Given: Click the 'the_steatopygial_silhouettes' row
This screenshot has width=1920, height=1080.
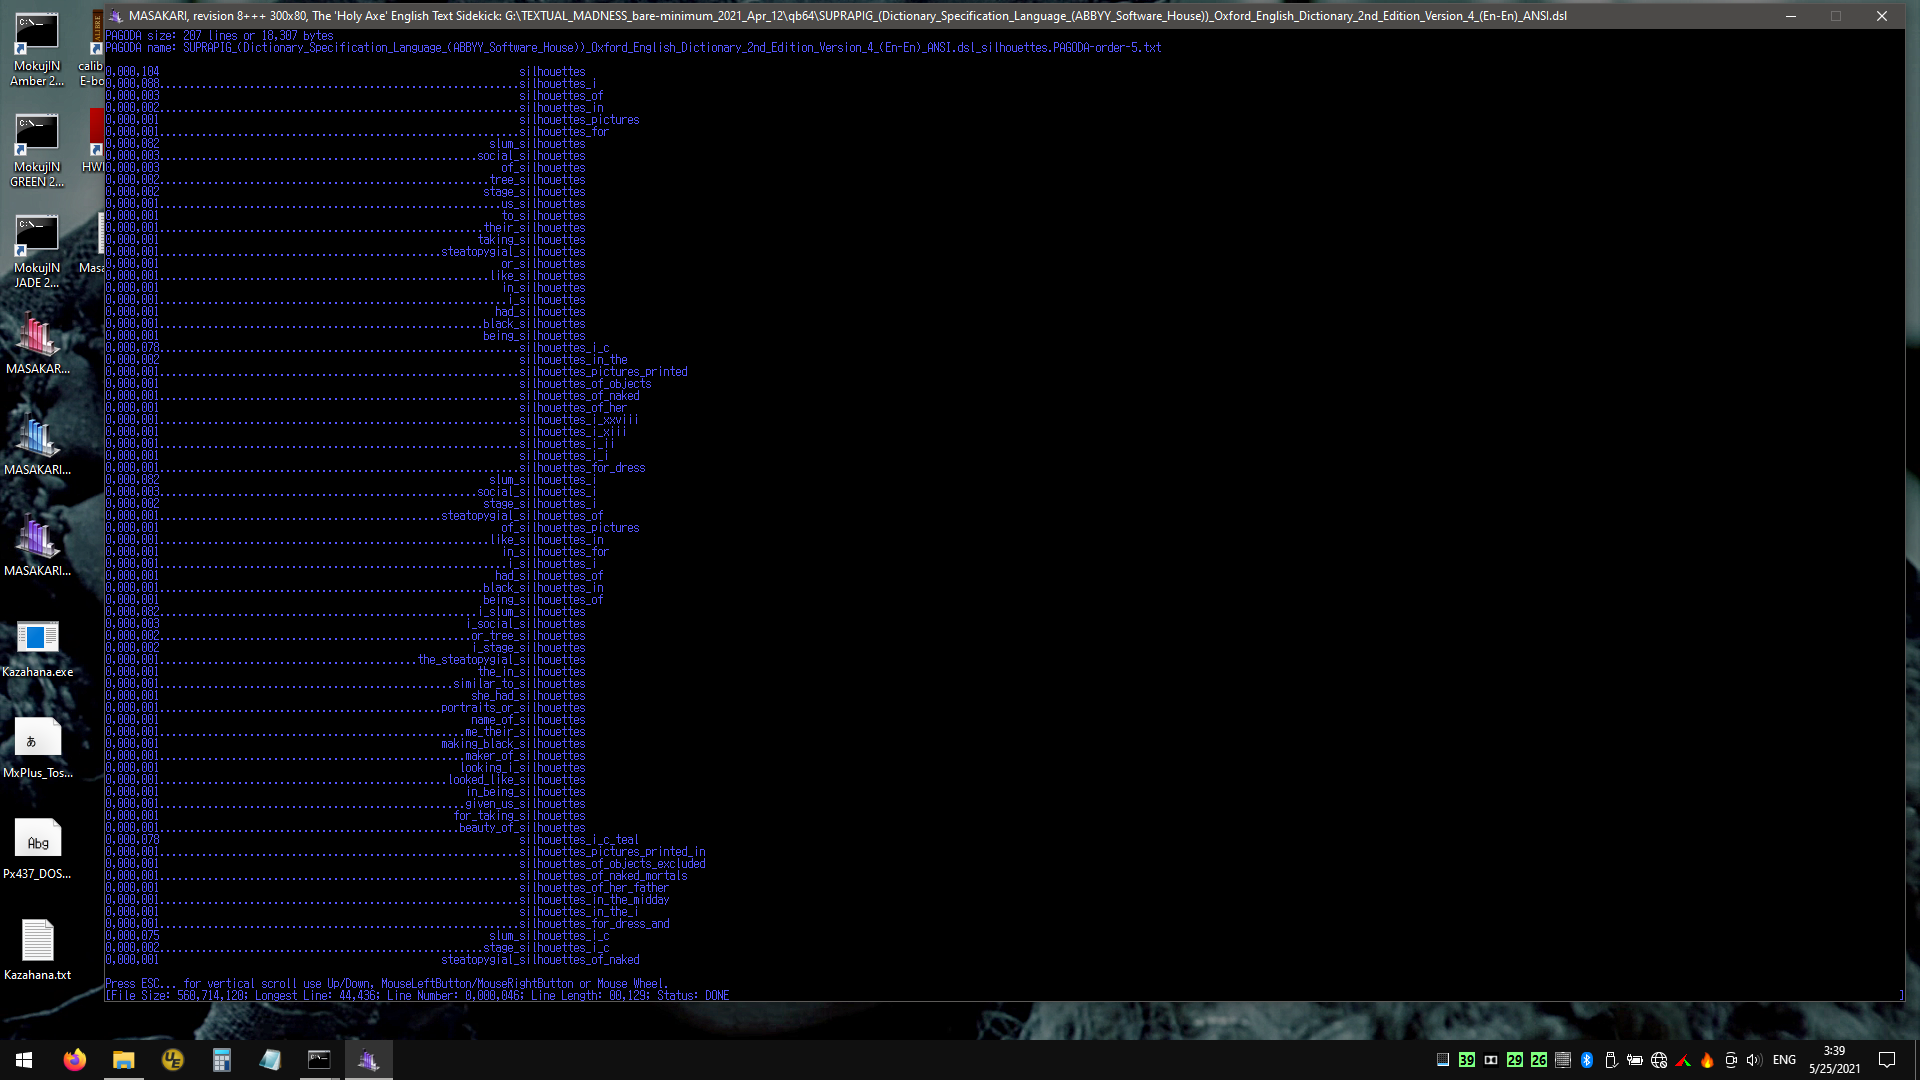Looking at the screenshot, I should click(345, 659).
